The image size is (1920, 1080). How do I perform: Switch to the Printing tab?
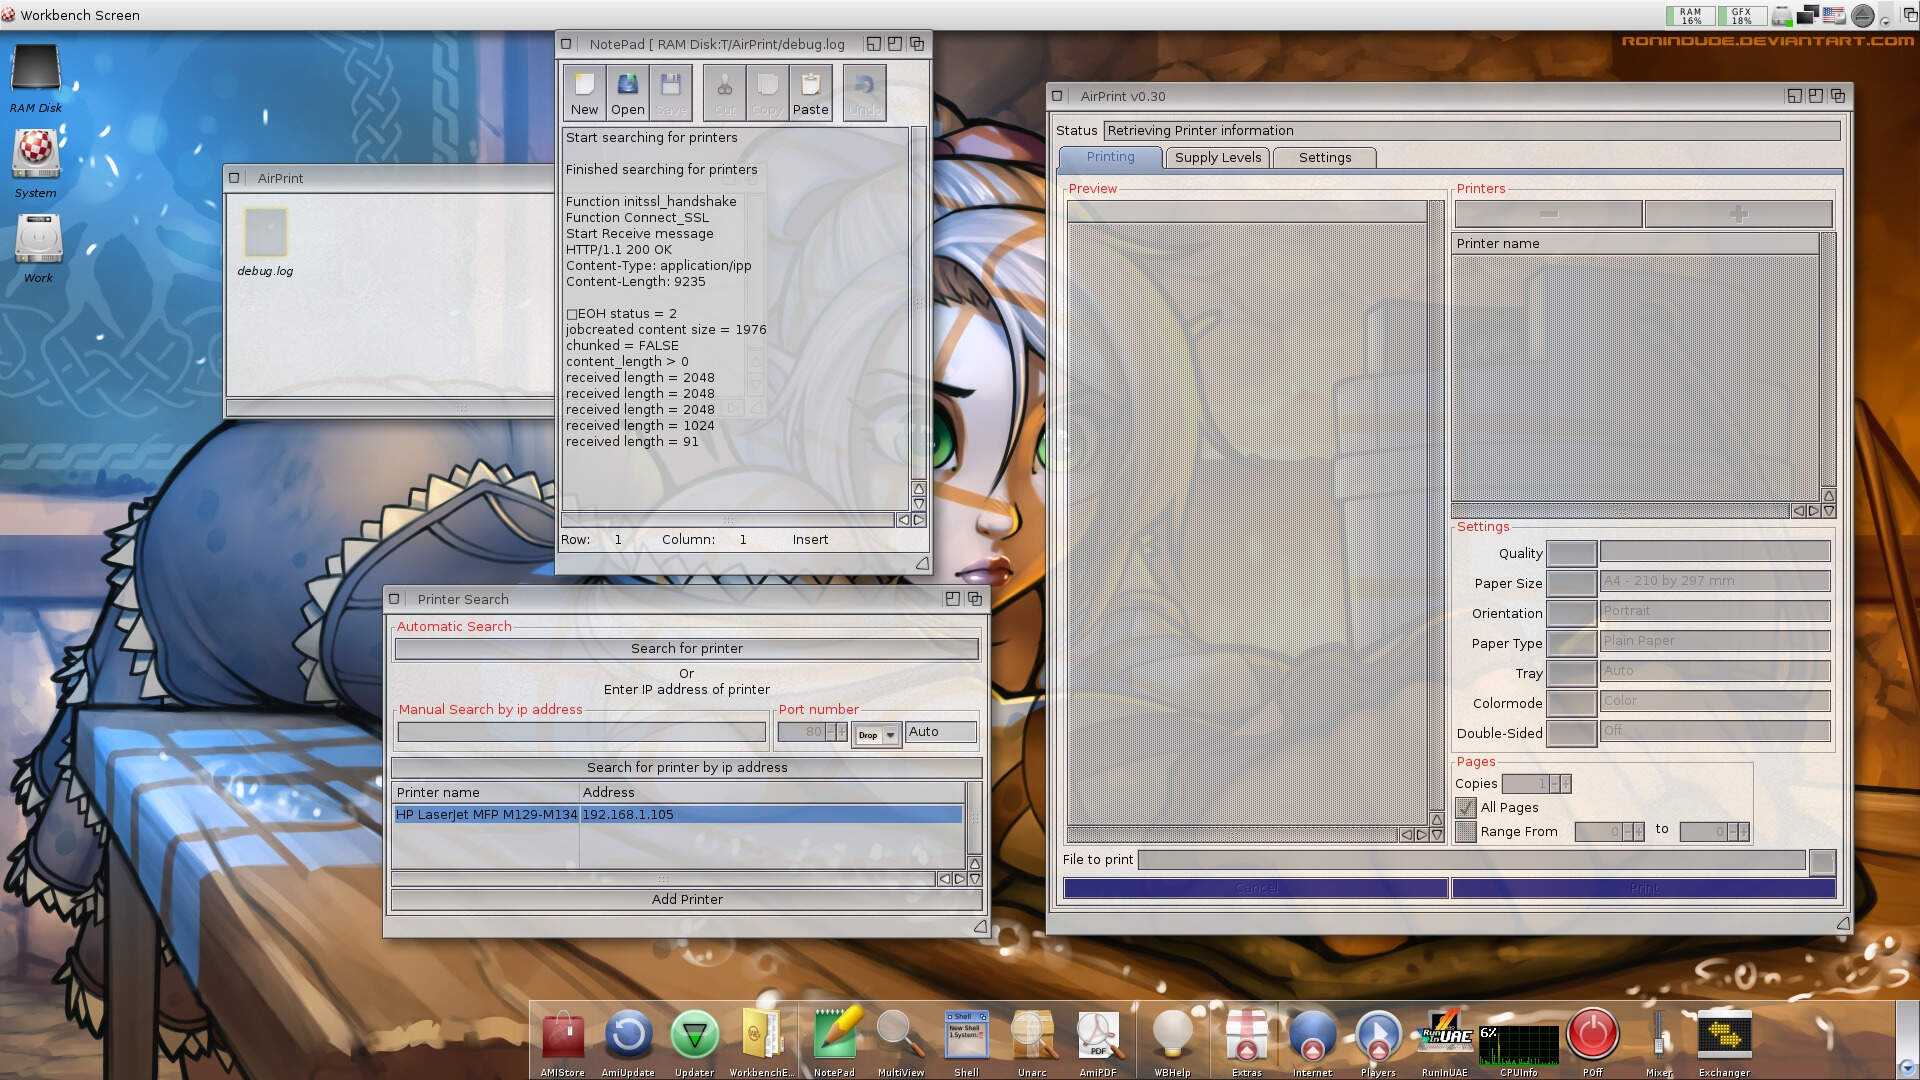click(x=1110, y=157)
